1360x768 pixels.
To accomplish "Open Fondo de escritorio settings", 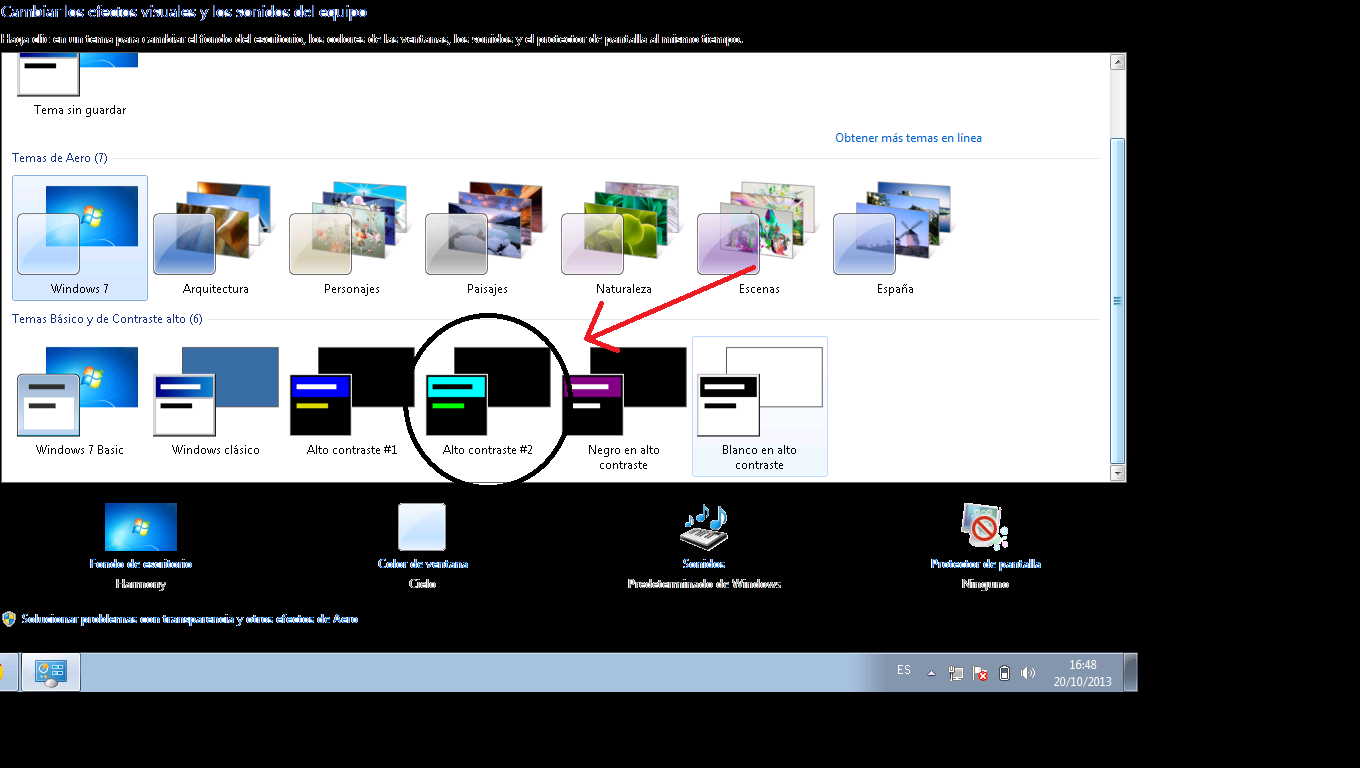I will 140,528.
